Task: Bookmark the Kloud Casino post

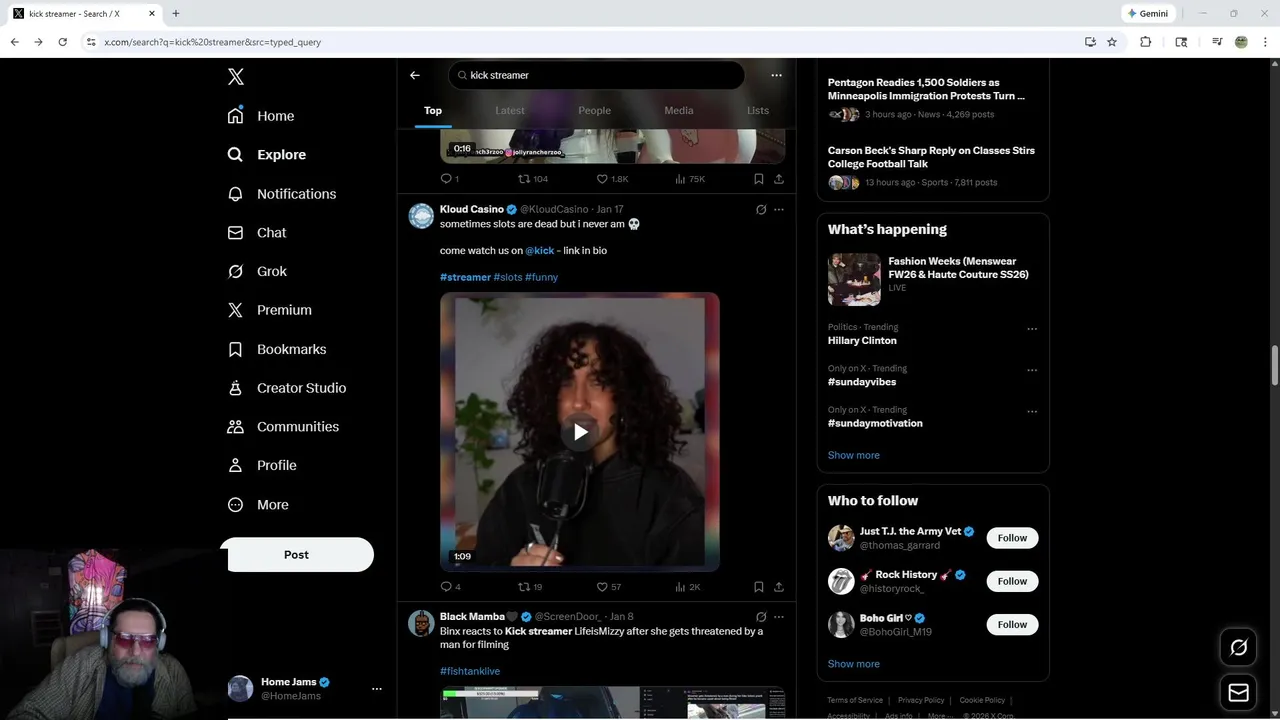Action: coord(759,587)
